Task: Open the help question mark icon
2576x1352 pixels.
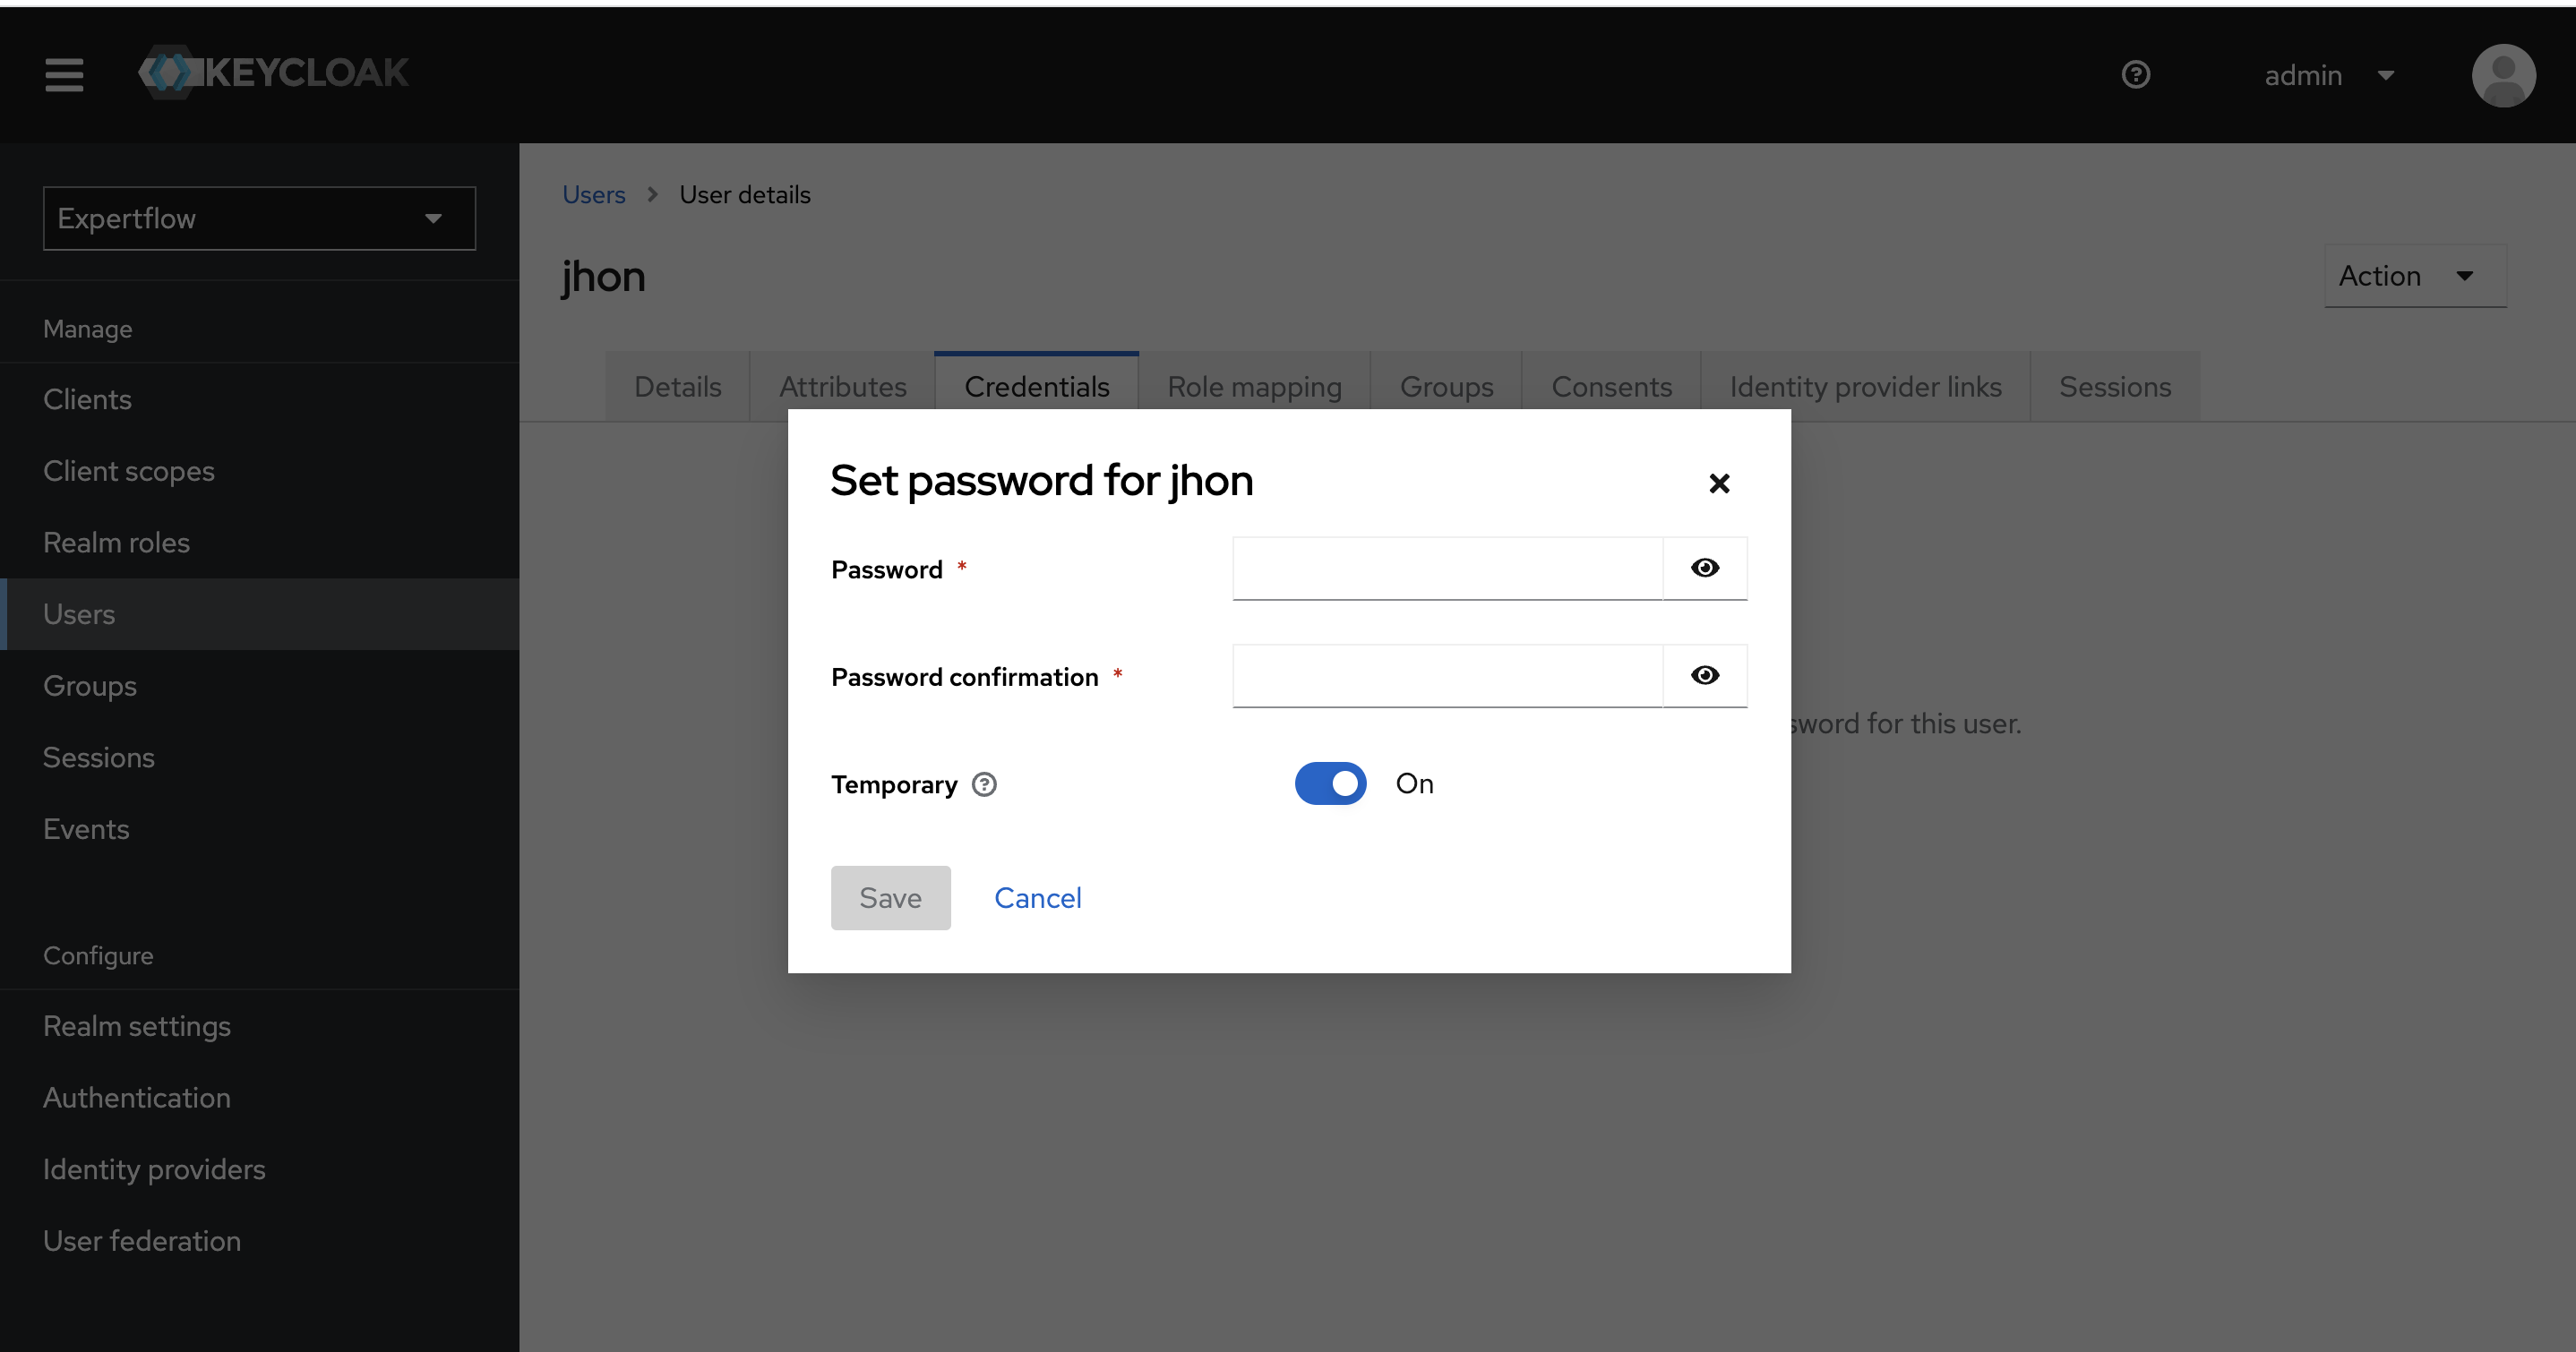Action: [x=2135, y=75]
